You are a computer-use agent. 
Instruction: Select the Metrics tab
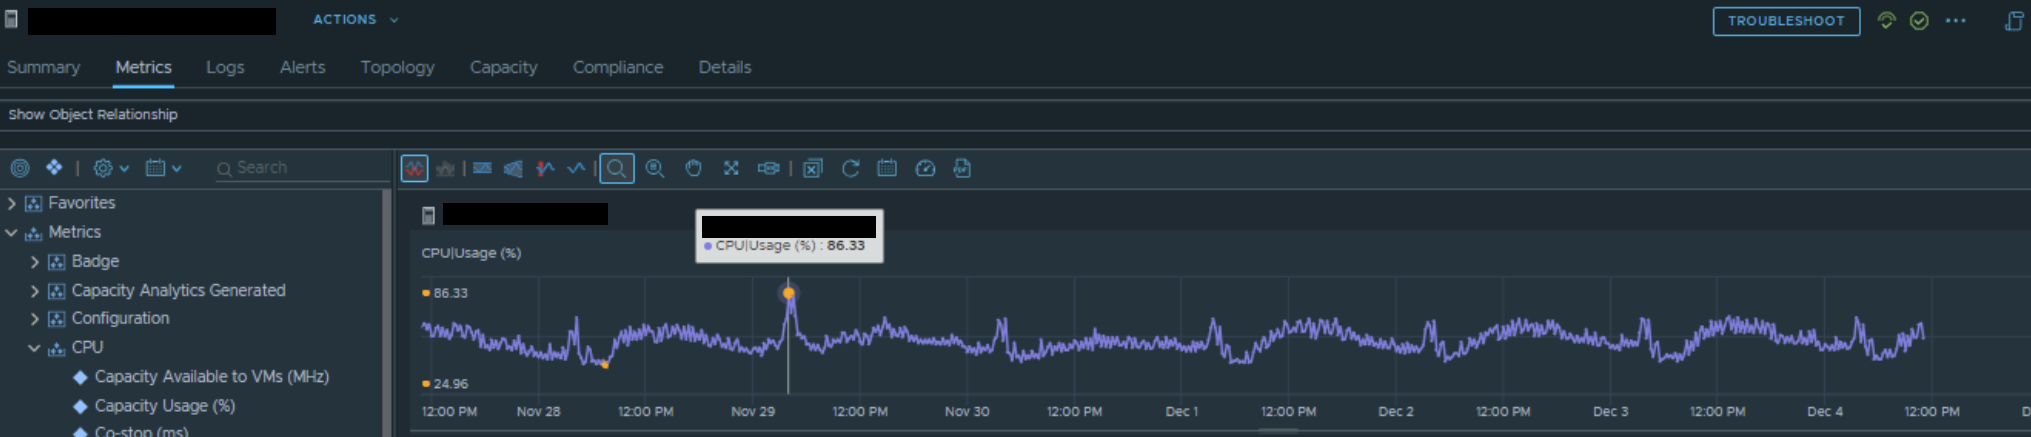point(143,67)
